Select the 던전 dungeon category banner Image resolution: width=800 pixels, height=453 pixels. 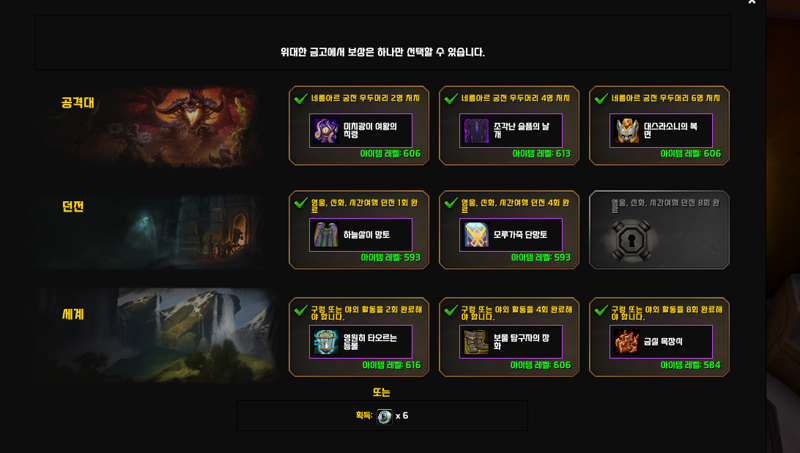pos(151,231)
